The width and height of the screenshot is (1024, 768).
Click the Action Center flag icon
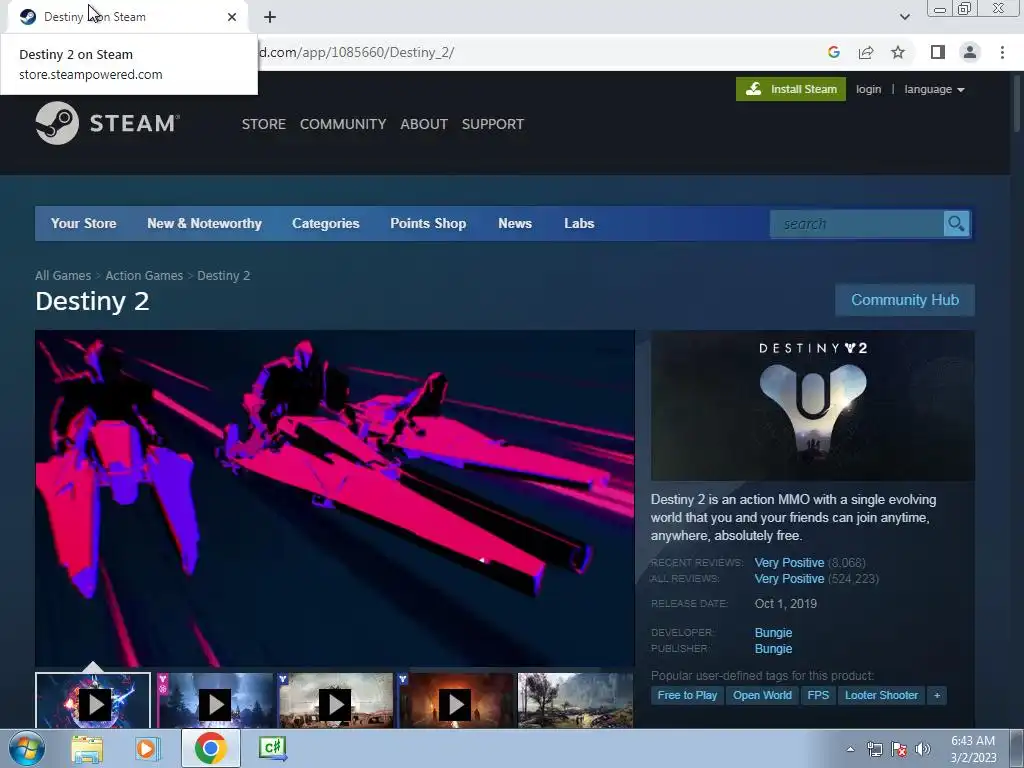[899, 749]
